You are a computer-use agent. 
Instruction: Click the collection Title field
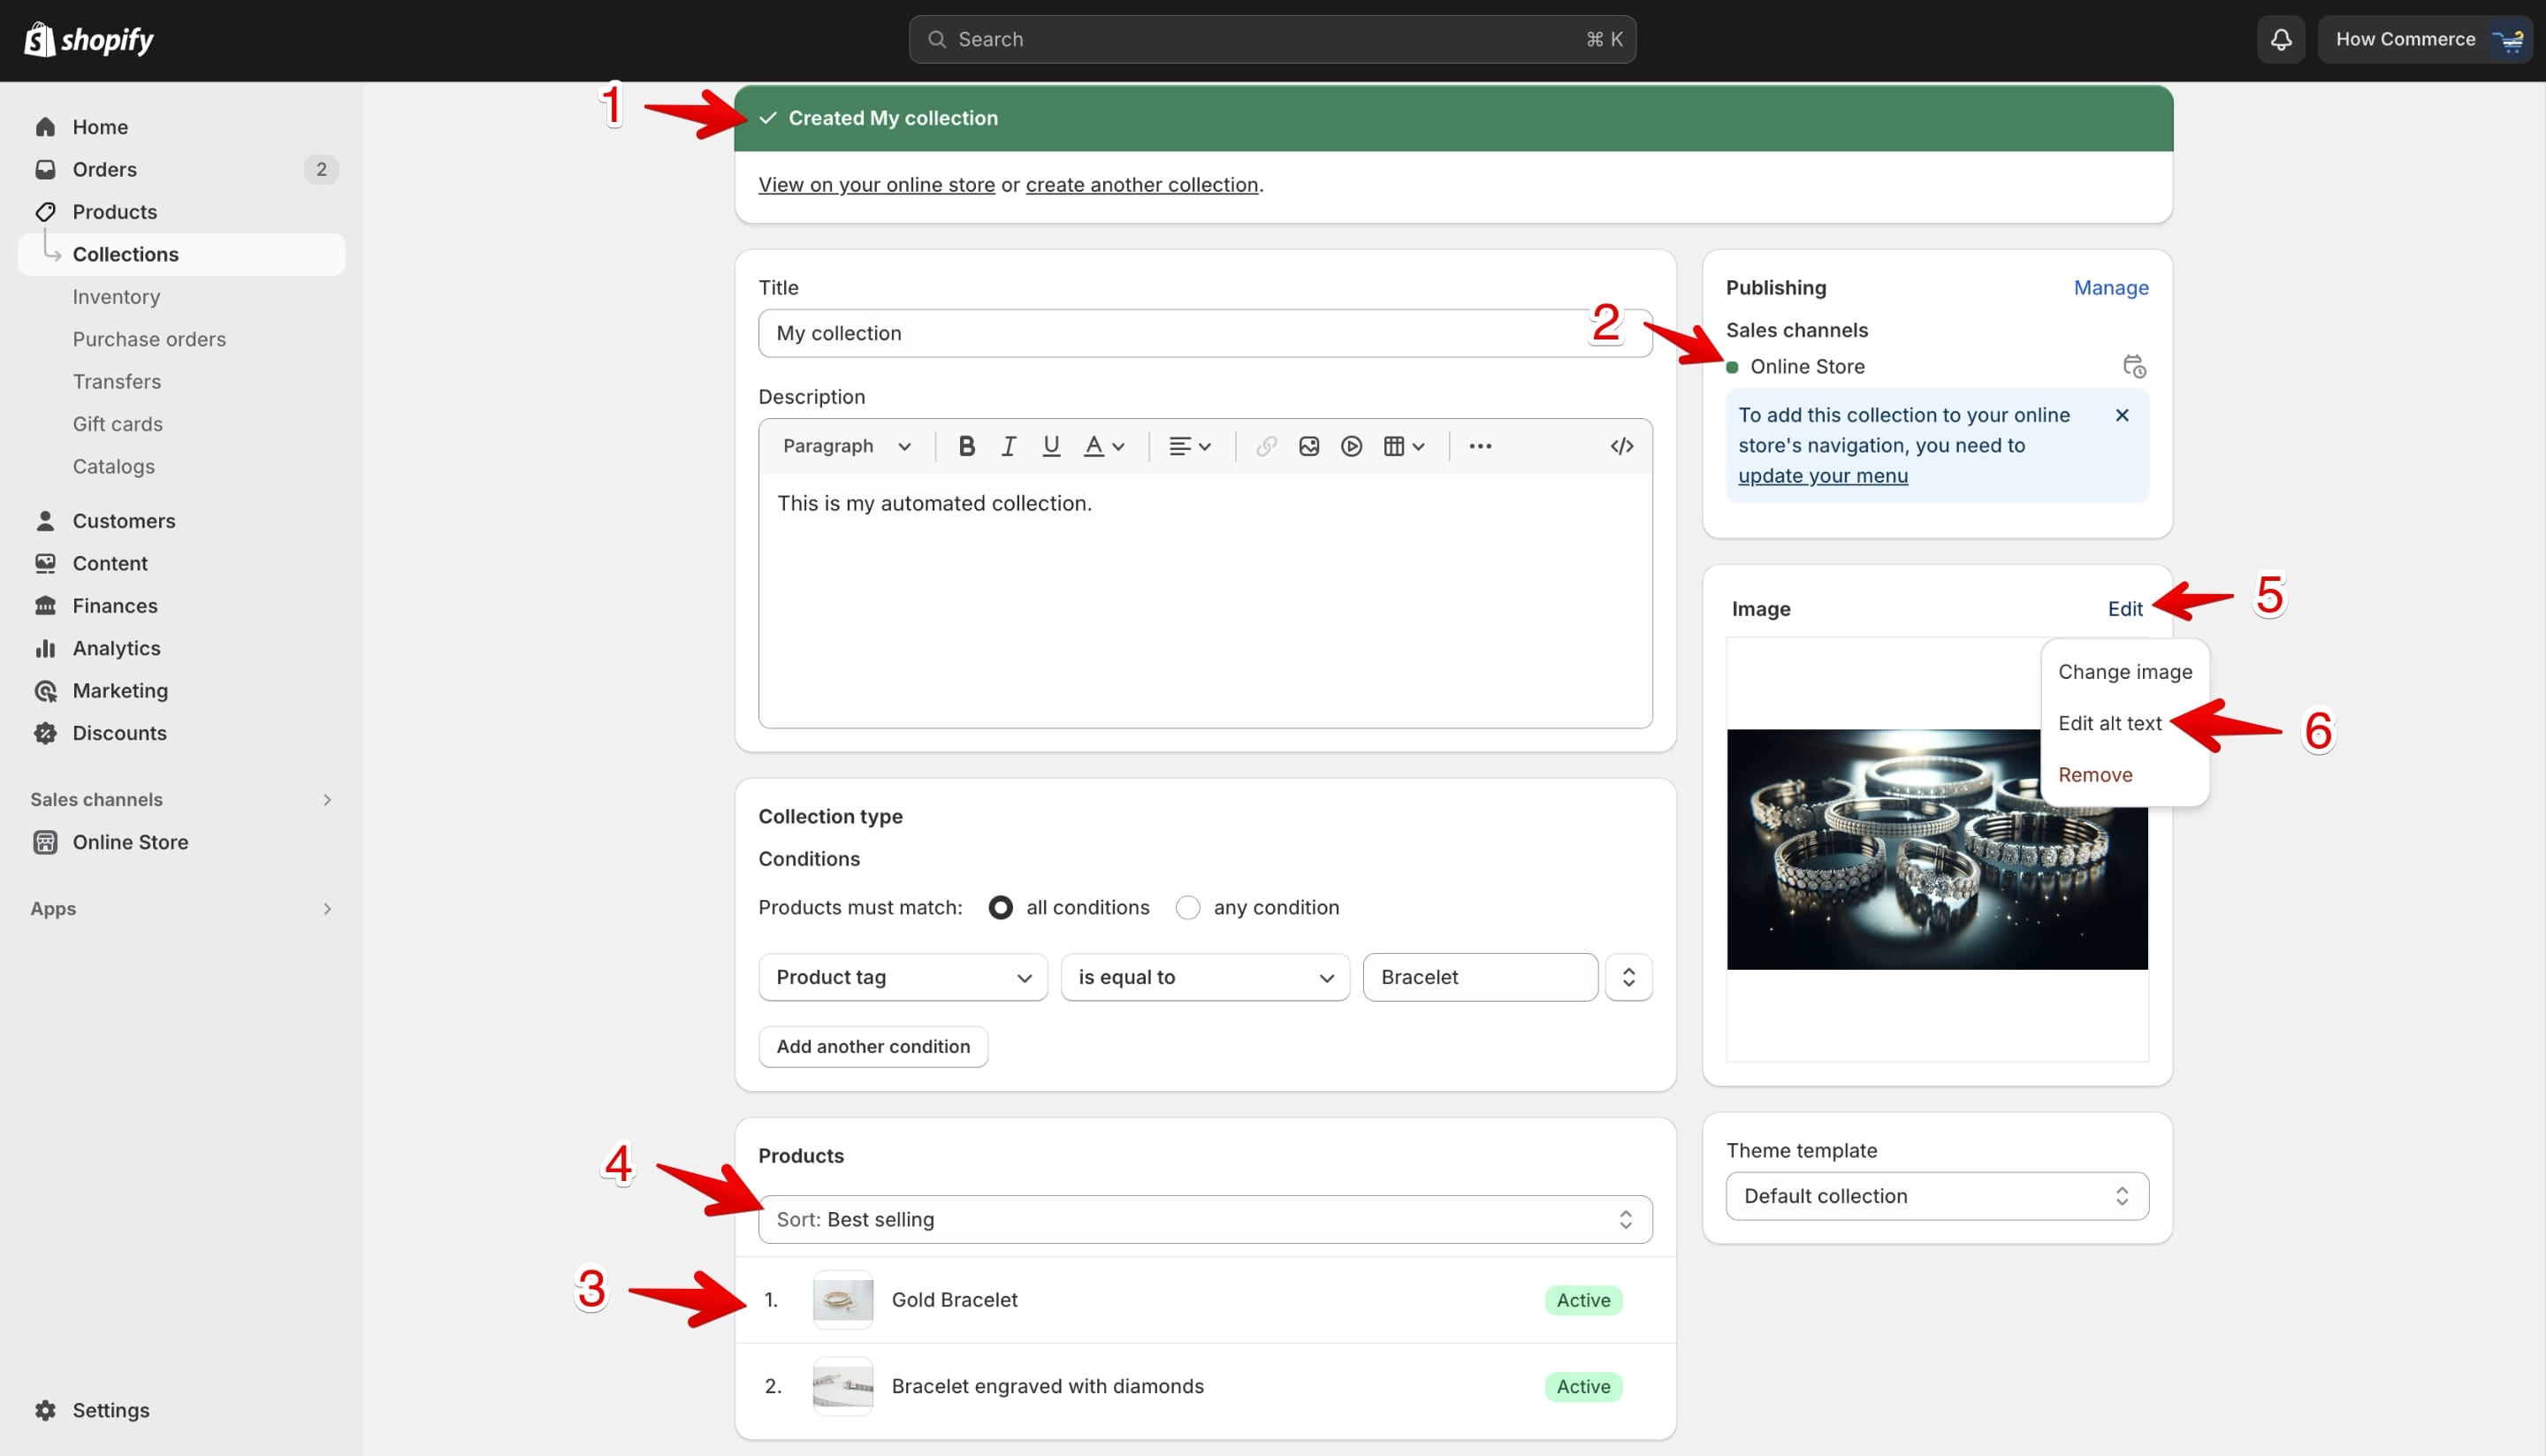pyautogui.click(x=1204, y=333)
